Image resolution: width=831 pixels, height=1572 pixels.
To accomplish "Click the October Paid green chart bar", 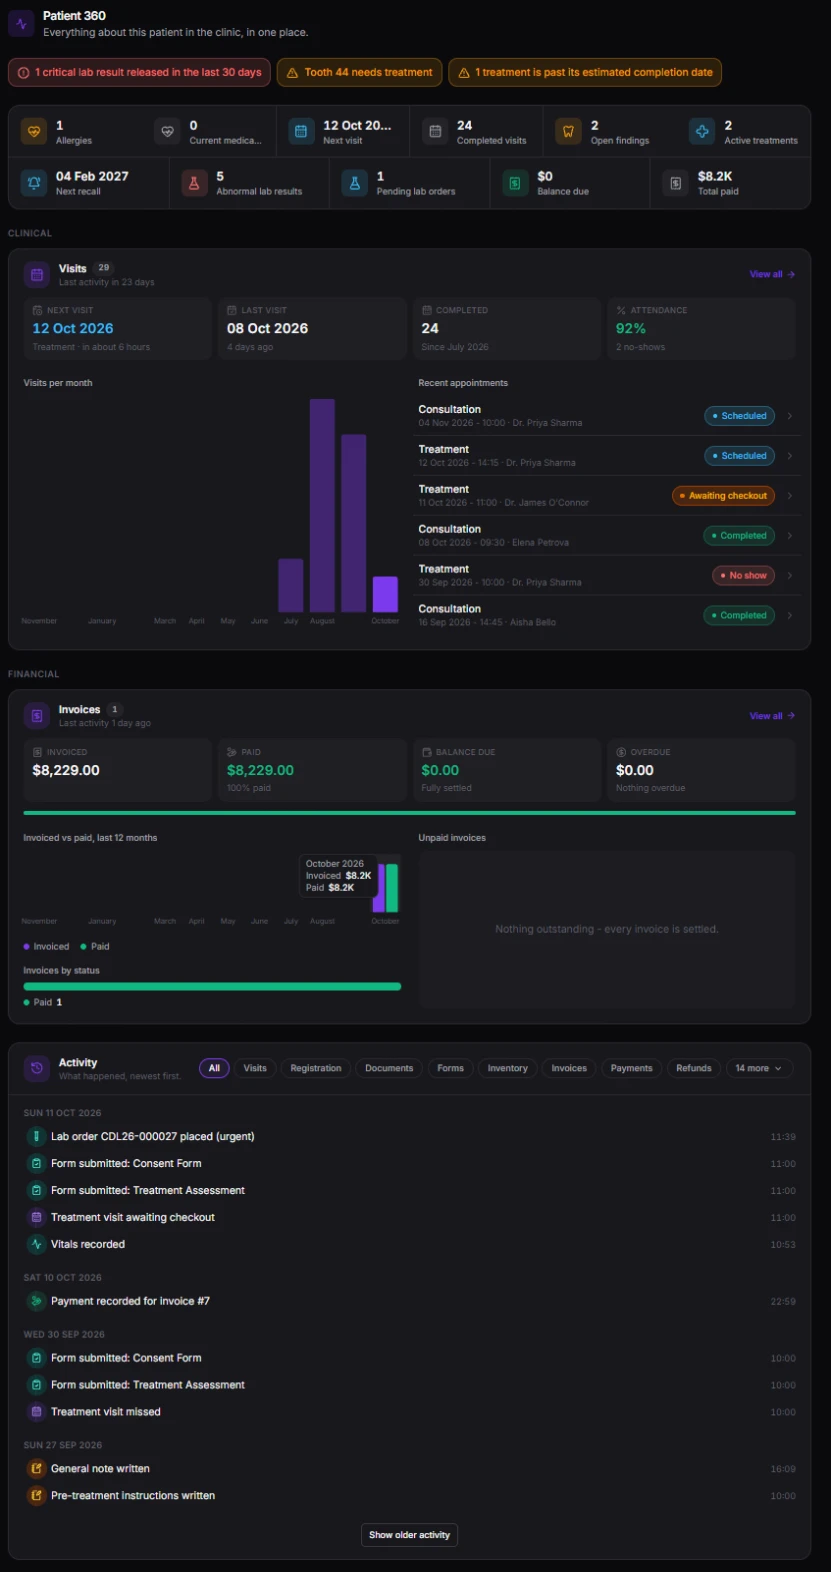I will pos(392,888).
